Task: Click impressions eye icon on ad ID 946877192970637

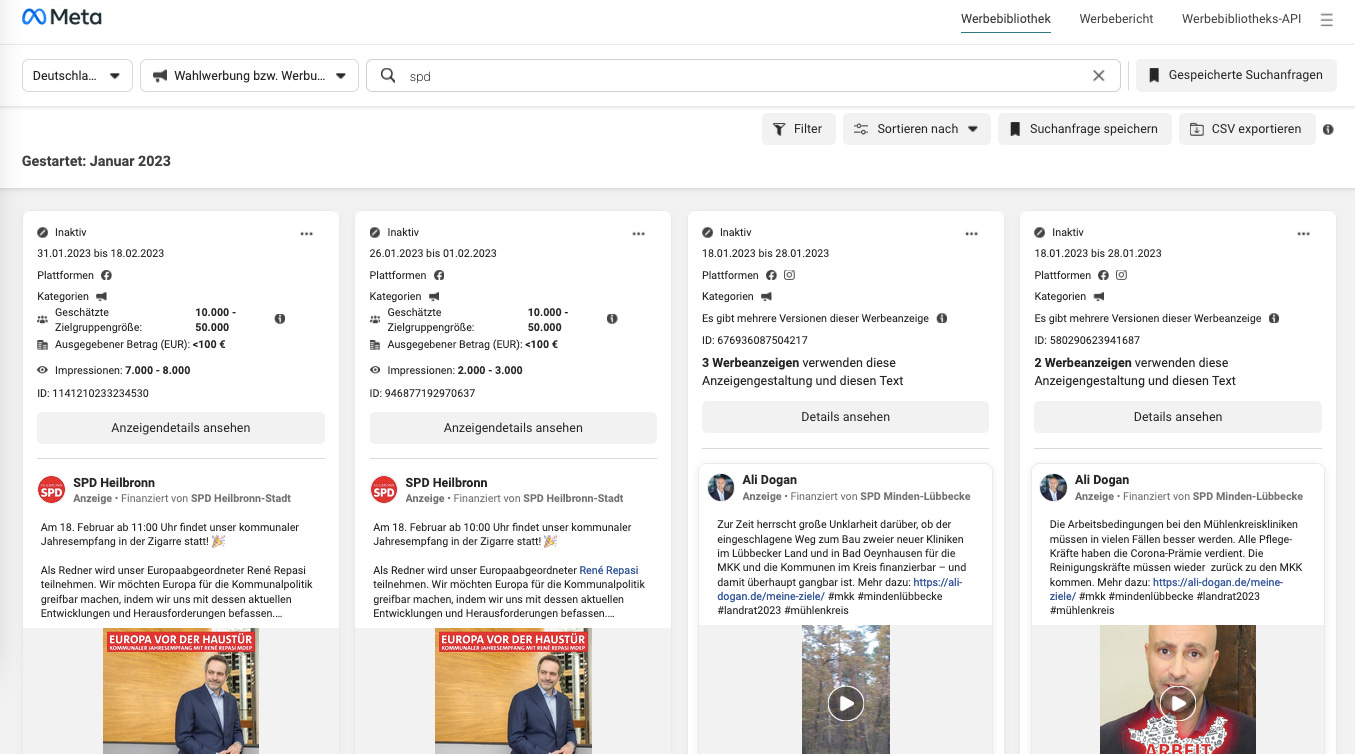Action: click(x=375, y=370)
